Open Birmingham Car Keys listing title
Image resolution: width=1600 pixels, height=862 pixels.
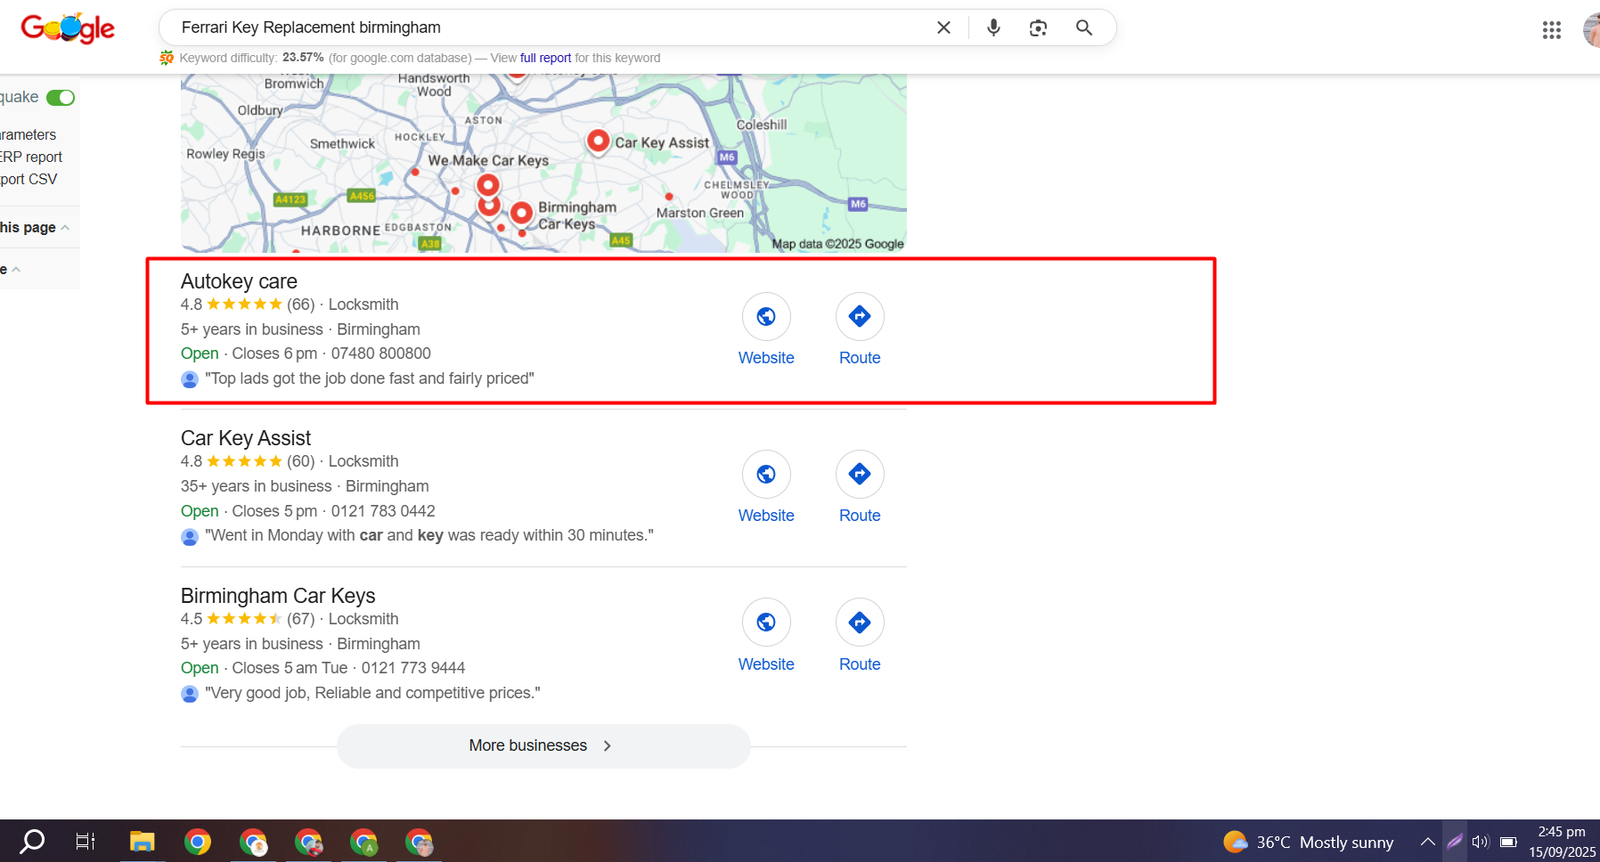[x=278, y=596]
